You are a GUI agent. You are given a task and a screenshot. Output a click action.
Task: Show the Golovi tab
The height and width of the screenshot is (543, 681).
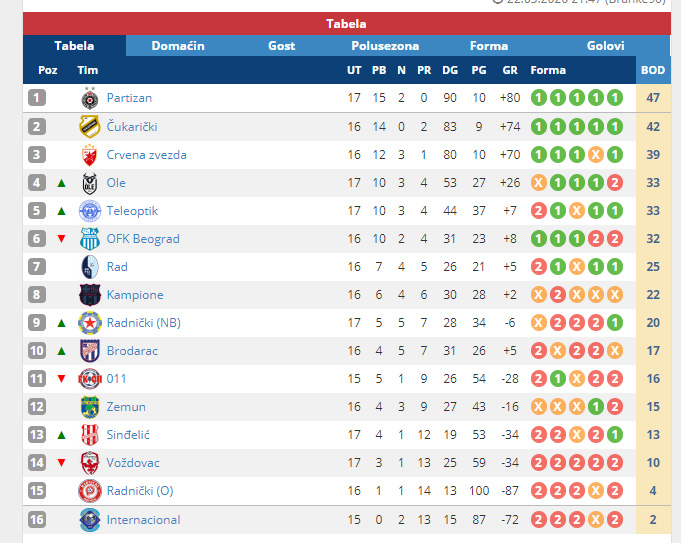click(605, 46)
